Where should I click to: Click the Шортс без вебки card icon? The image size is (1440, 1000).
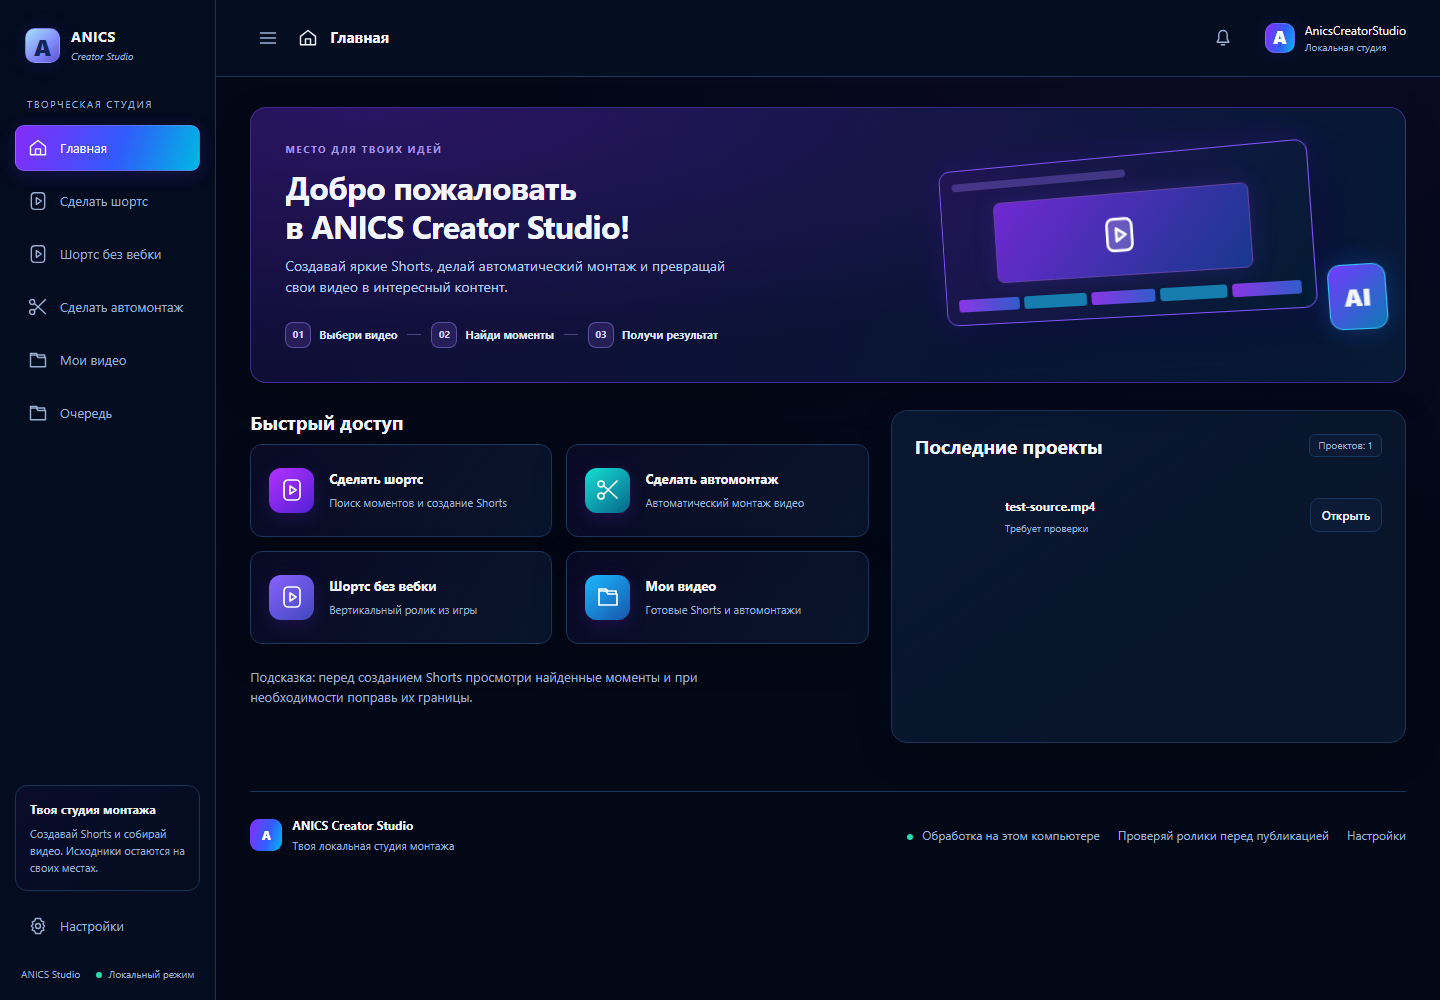[292, 597]
